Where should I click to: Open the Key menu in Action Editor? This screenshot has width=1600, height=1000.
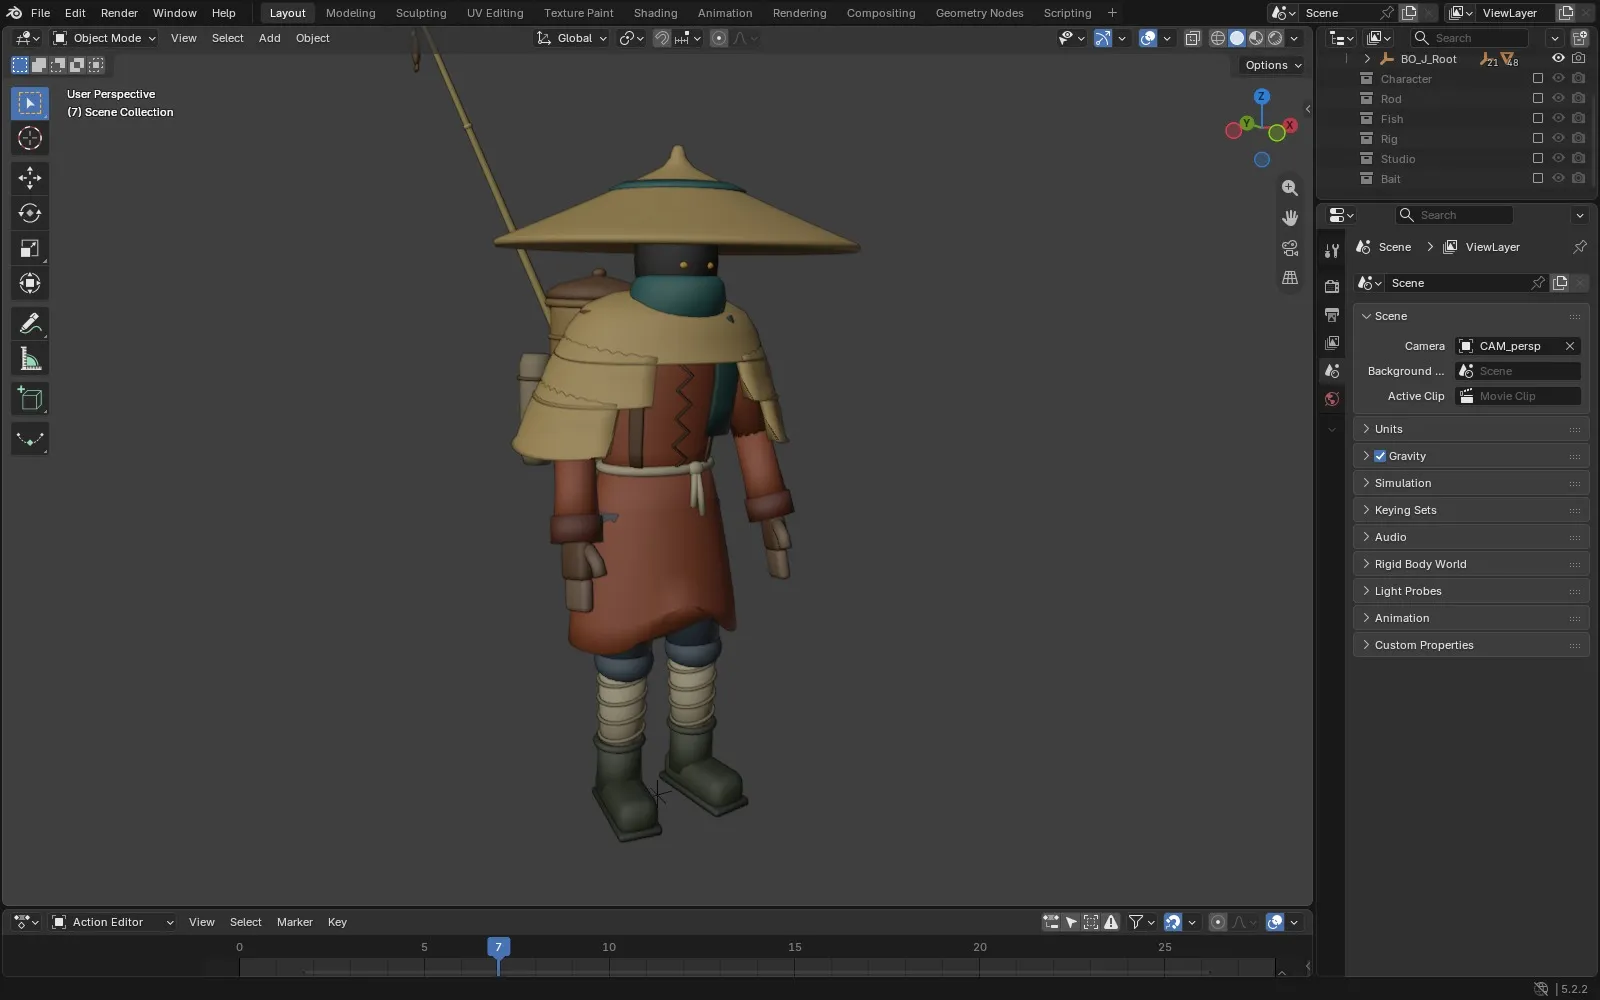[x=337, y=922]
